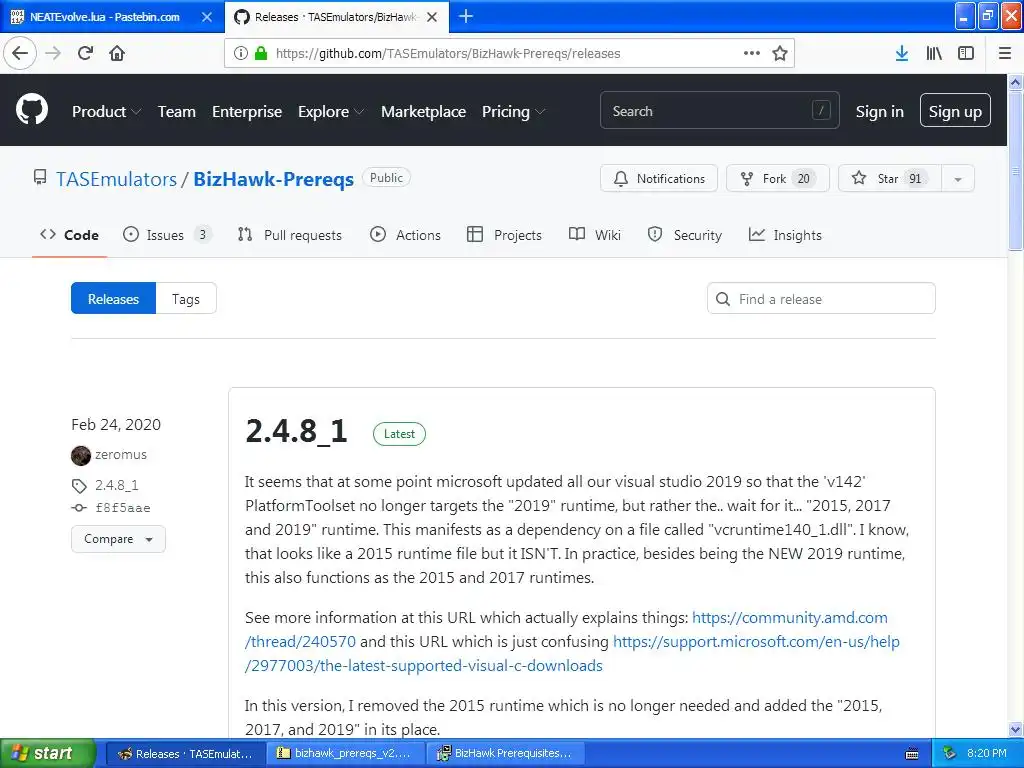Reload the page with refresh icon

(x=86, y=53)
